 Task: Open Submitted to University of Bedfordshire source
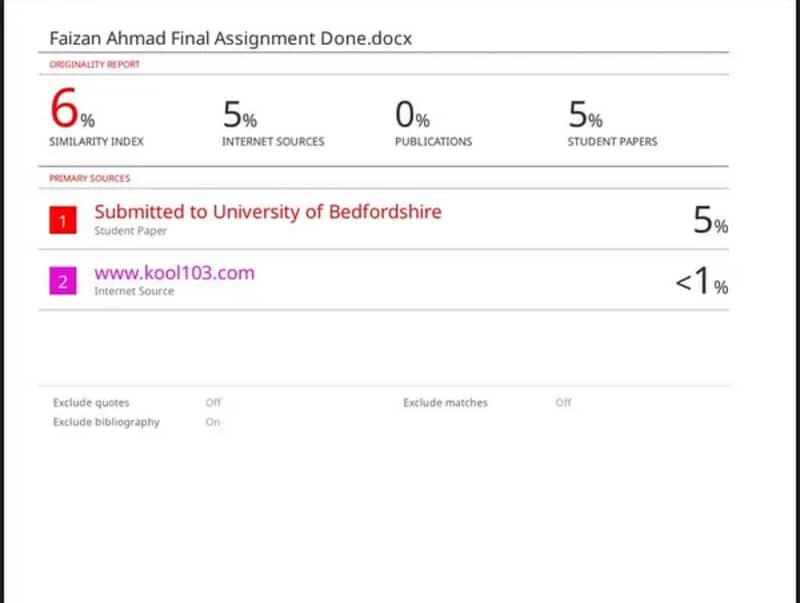point(268,212)
